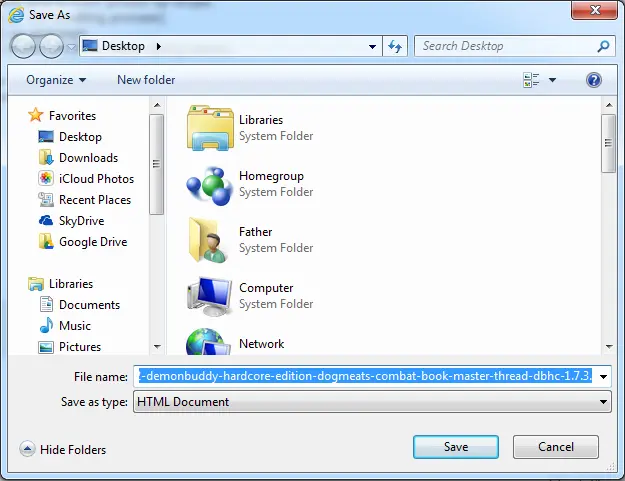Collapse the Hide Folders toggle

pos(27,450)
